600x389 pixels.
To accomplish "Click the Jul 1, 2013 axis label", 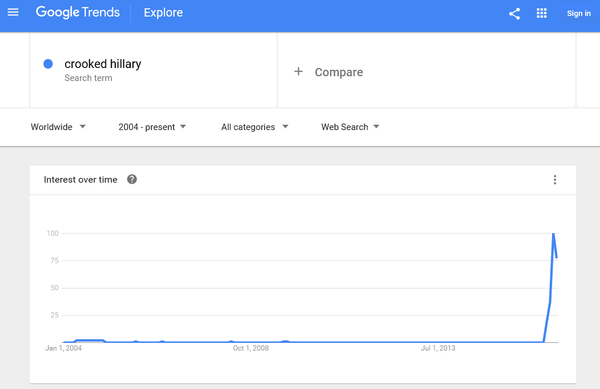I will pos(438,348).
